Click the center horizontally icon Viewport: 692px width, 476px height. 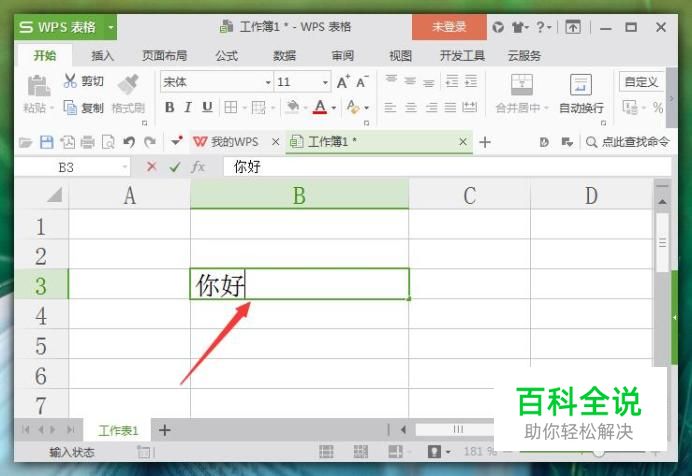coord(411,107)
